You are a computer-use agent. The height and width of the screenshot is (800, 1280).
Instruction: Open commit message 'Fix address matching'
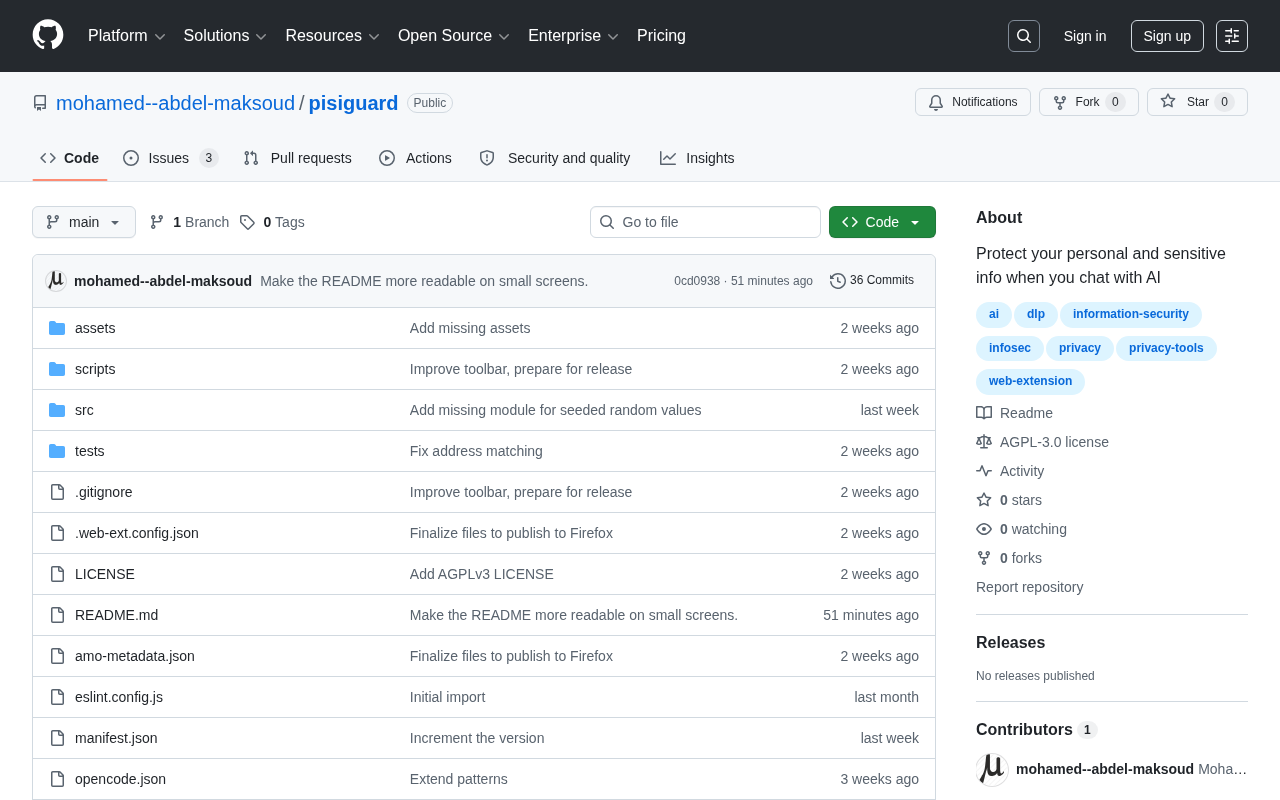pos(476,451)
